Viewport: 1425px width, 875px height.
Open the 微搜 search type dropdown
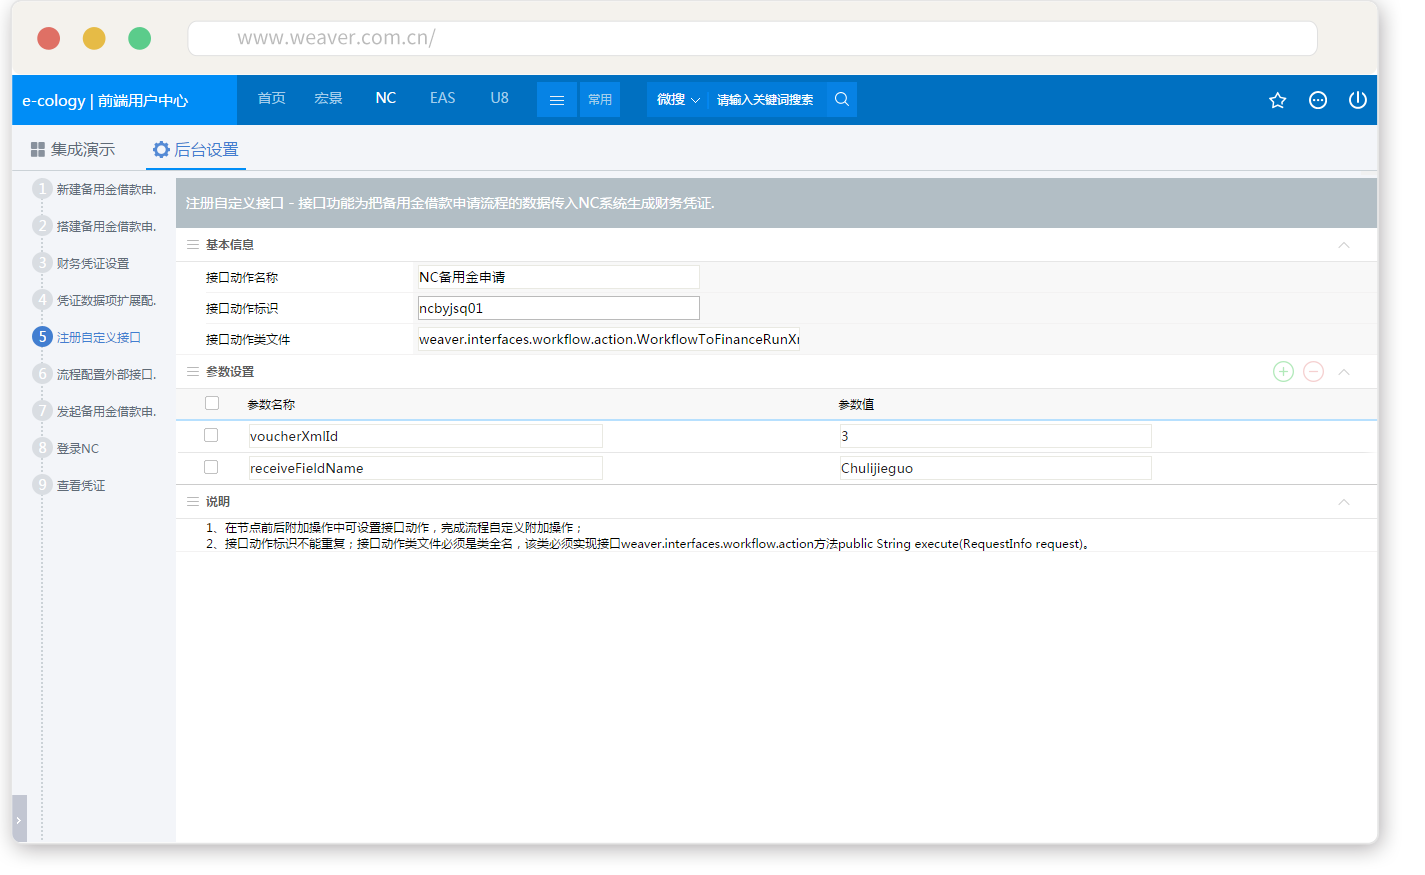[x=677, y=100]
